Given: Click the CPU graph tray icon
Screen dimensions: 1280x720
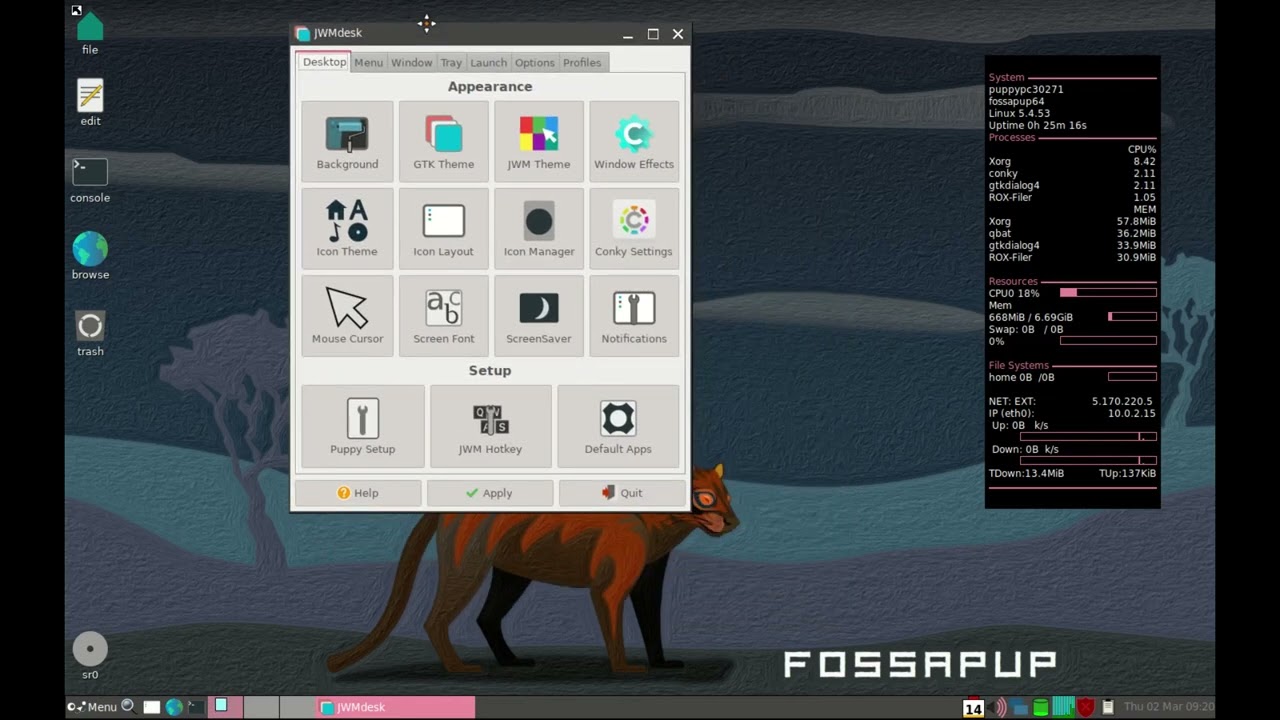Looking at the screenshot, I should [1063, 708].
